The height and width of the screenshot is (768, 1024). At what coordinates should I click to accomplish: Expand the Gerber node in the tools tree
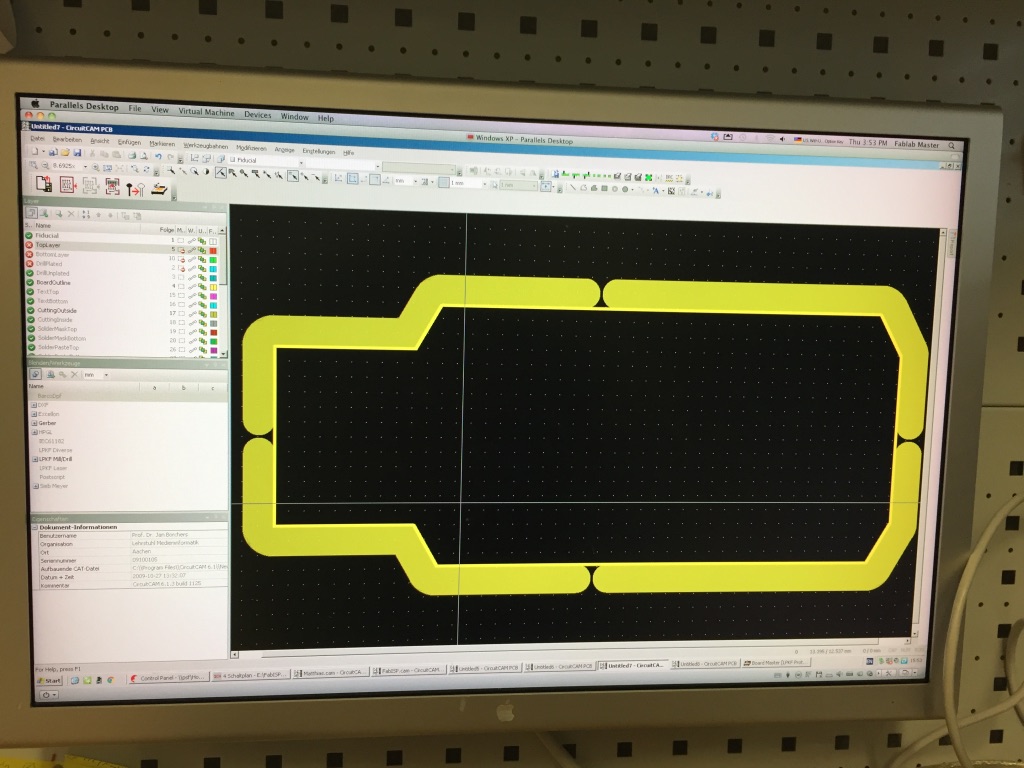pyautogui.click(x=34, y=423)
